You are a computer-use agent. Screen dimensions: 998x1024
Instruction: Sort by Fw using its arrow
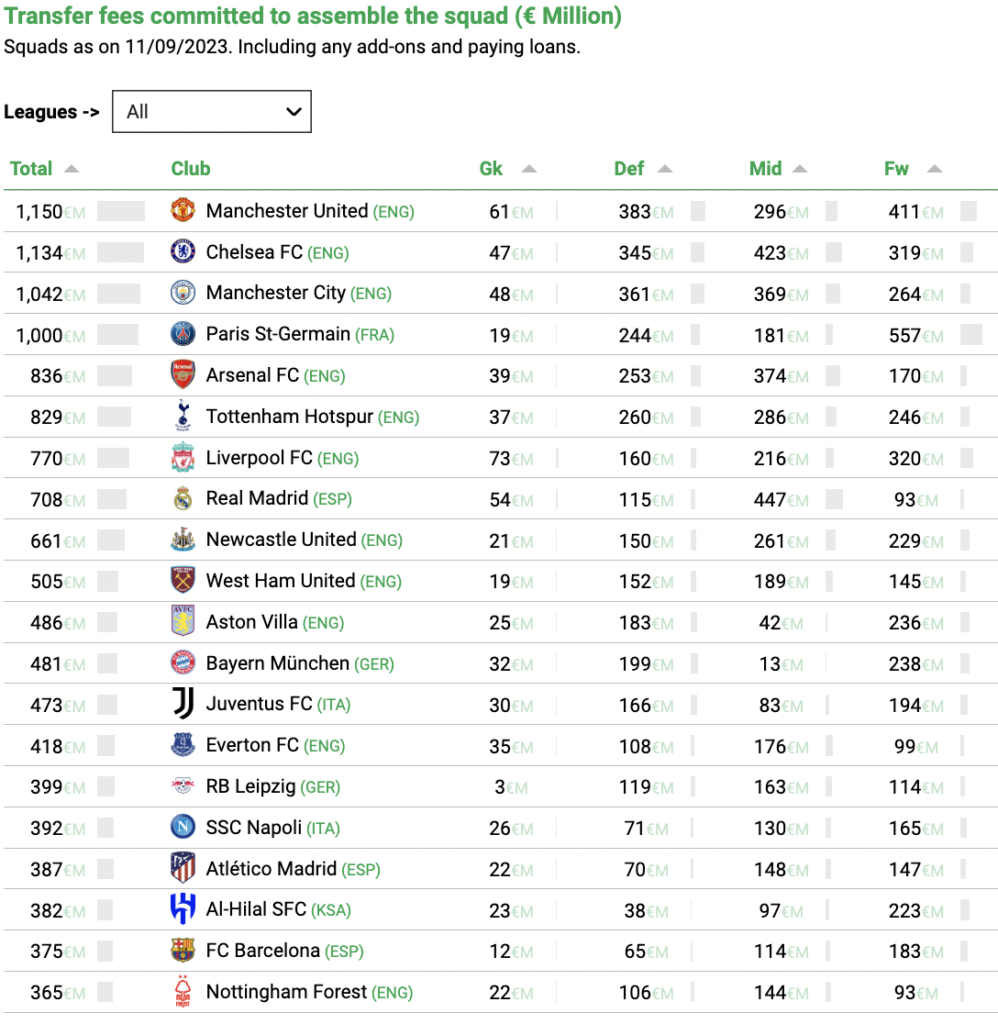pyautogui.click(x=935, y=169)
